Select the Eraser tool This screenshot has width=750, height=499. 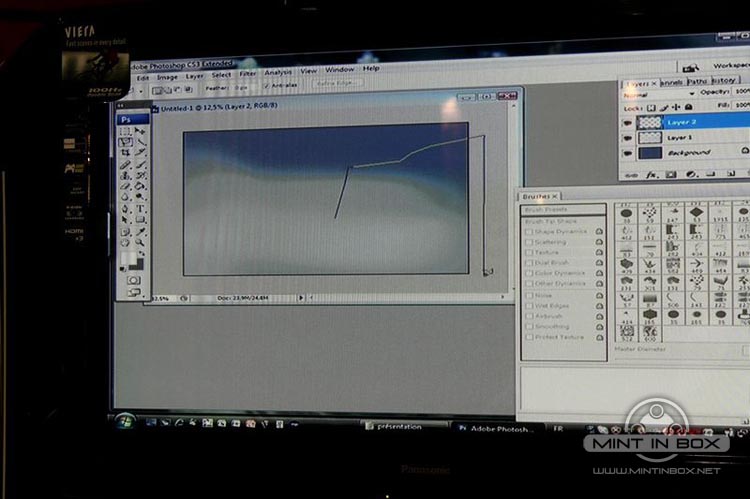pyautogui.click(x=125, y=186)
